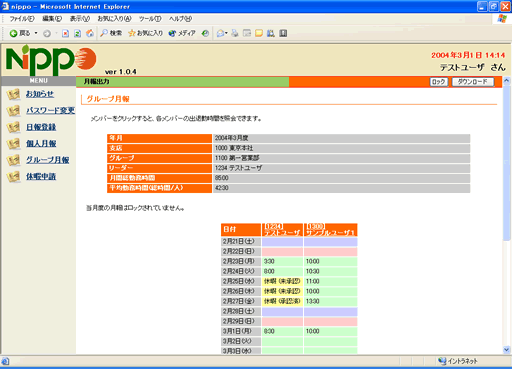Click the icon beside 休暇申請
Screen dimensions: 512x369
point(14,177)
